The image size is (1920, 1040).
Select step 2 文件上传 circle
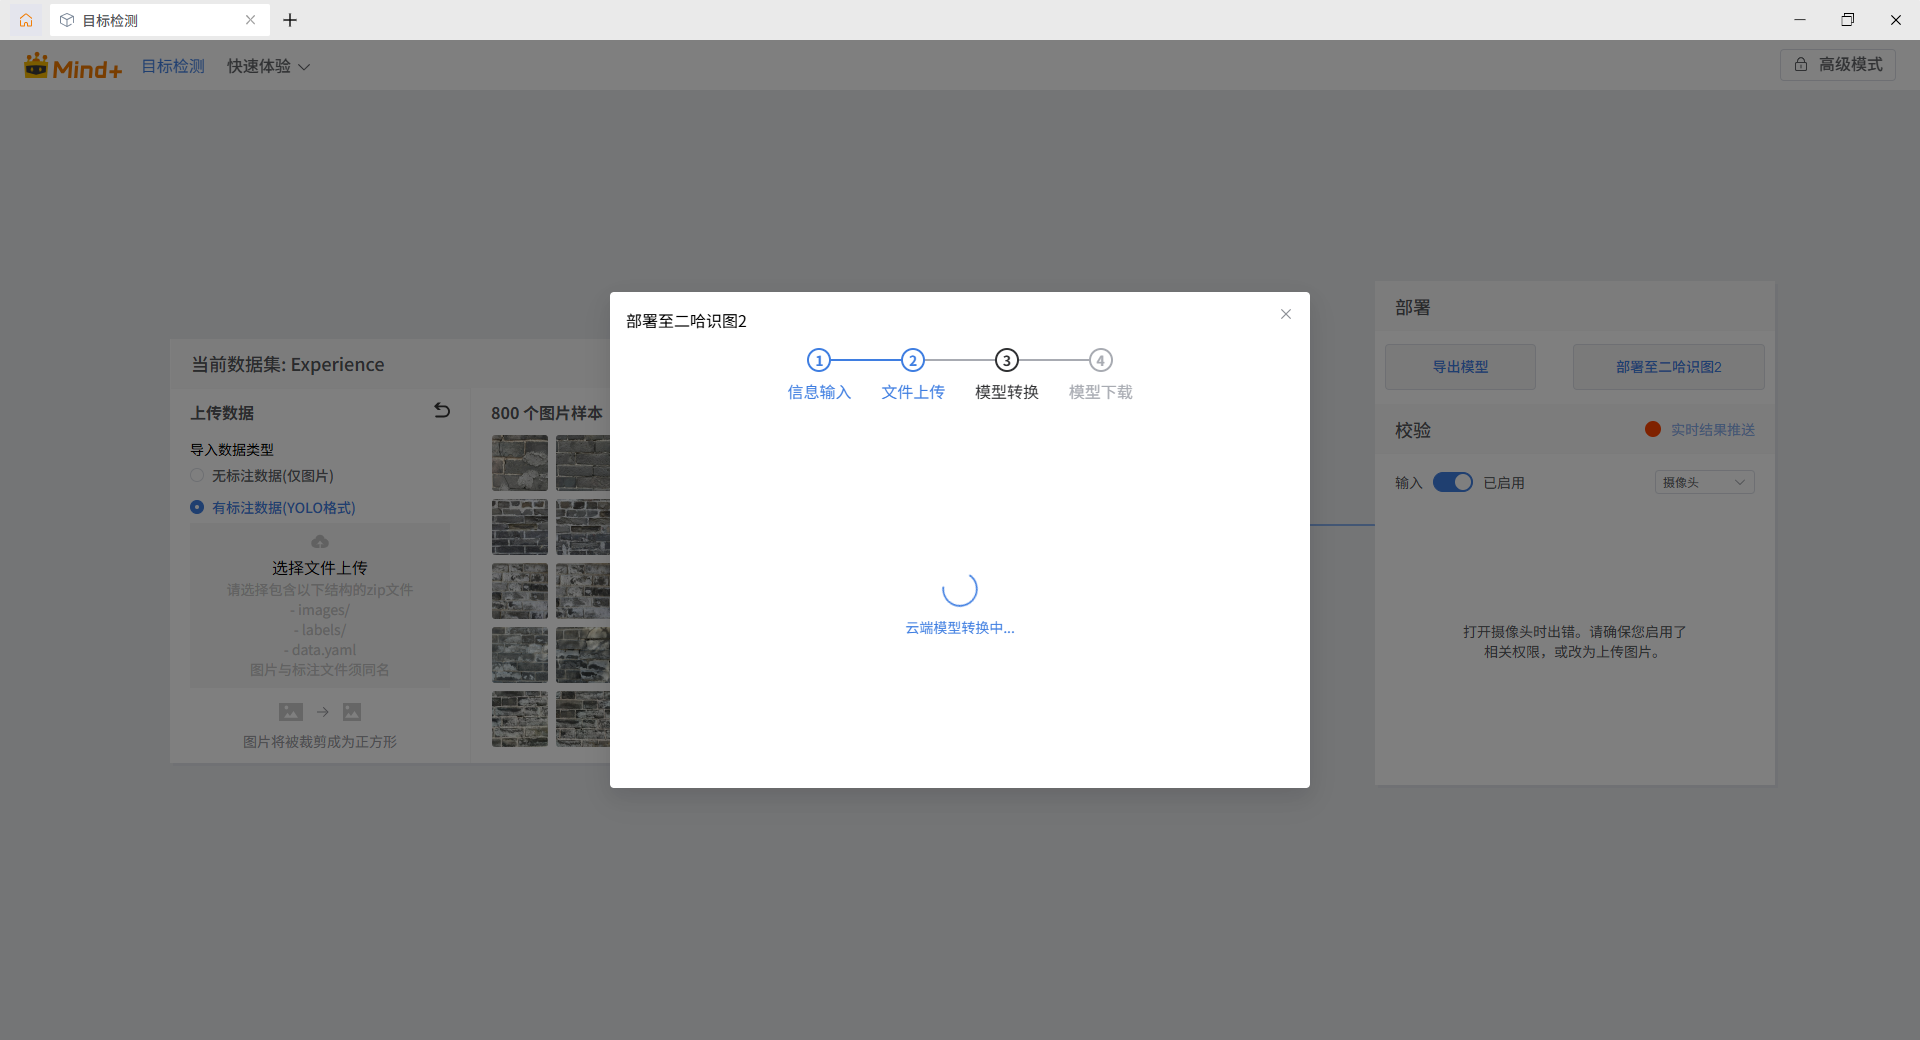tap(913, 360)
